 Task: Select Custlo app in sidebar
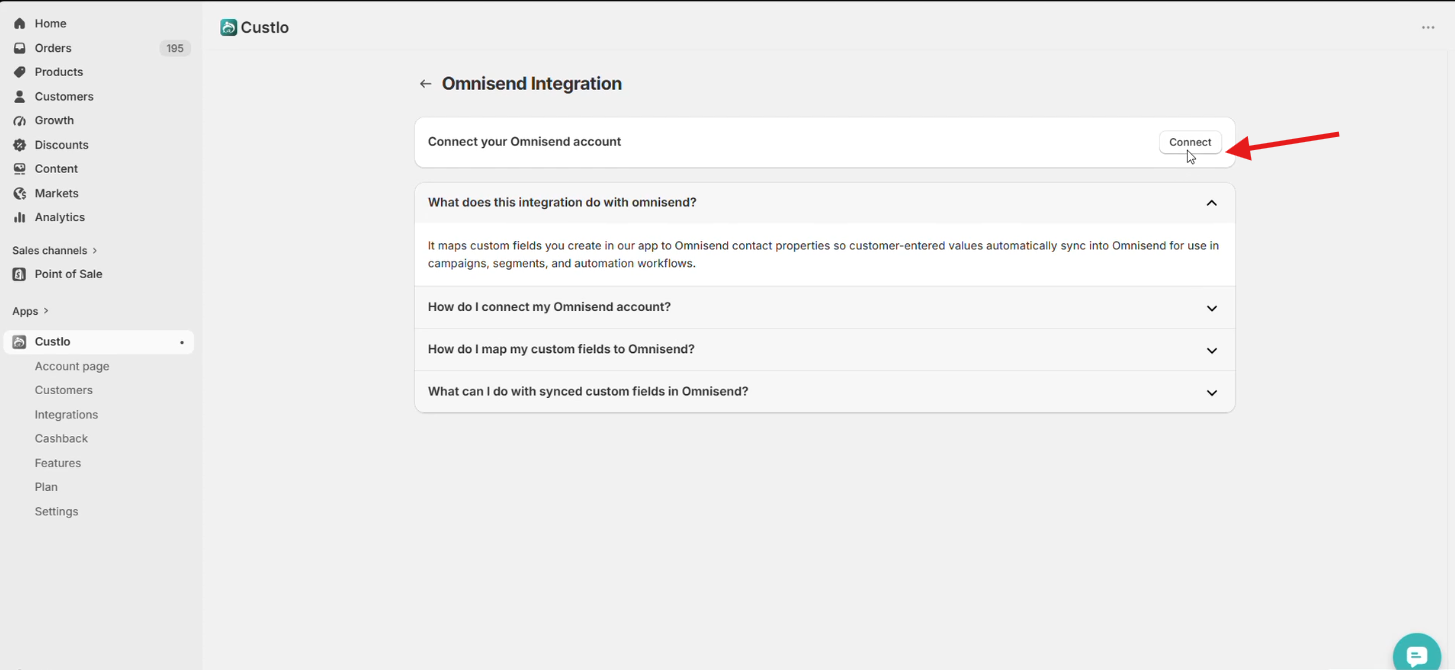(x=98, y=342)
